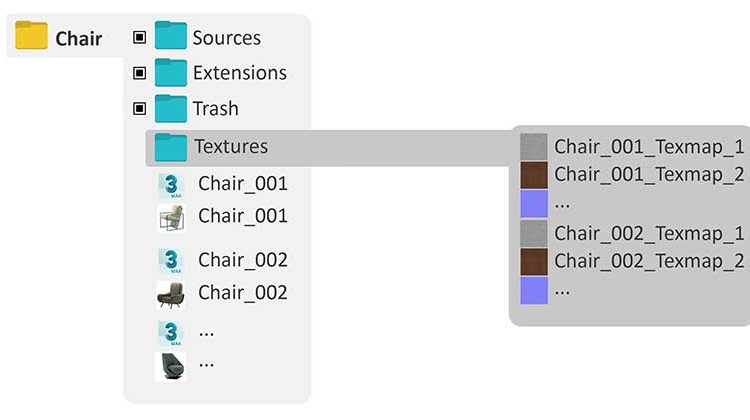
Task: Expand the Chair root folder label
Action: pos(78,39)
